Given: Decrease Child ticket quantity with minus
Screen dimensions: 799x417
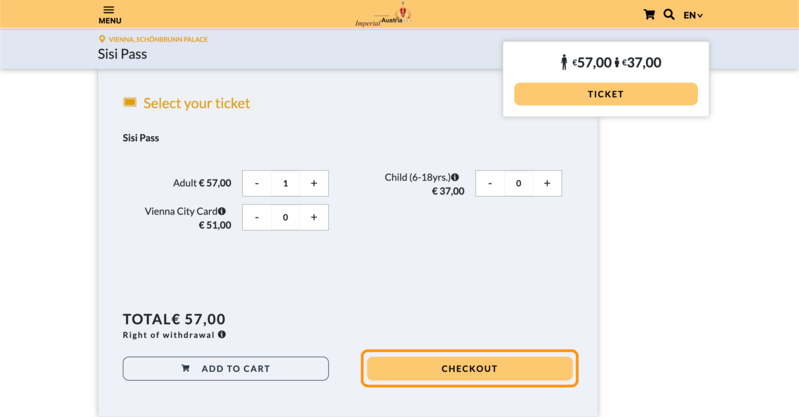Looking at the screenshot, I should (x=490, y=183).
